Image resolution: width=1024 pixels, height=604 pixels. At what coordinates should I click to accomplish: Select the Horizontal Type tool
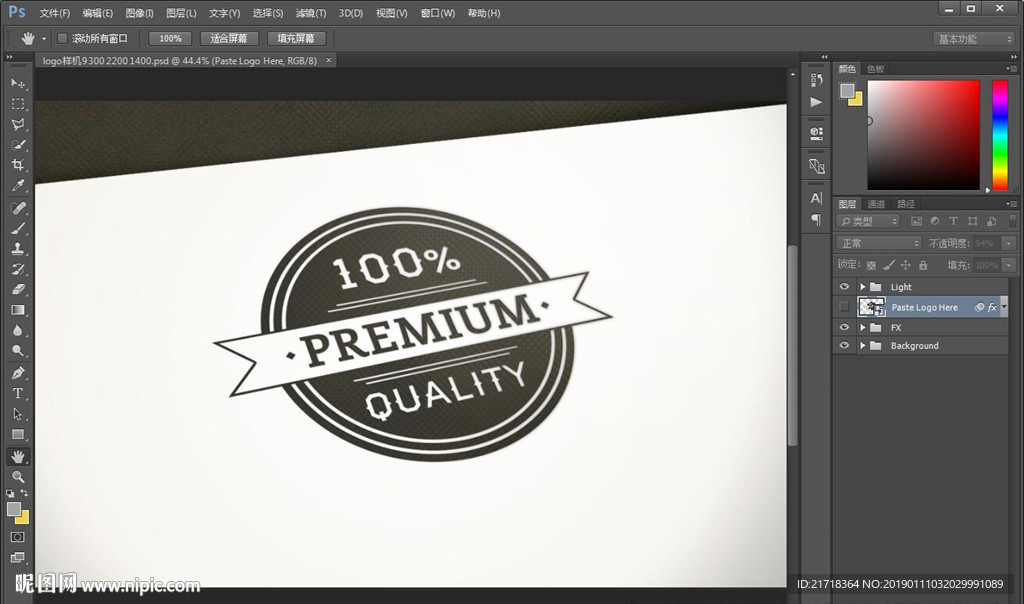(18, 393)
